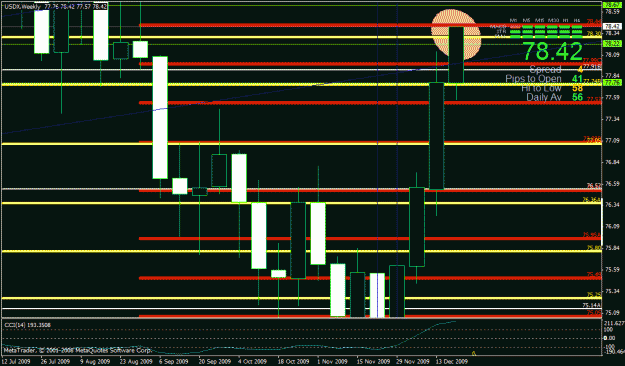
Task: Click the 9 Aug 2009 date label
Action: tap(94, 362)
